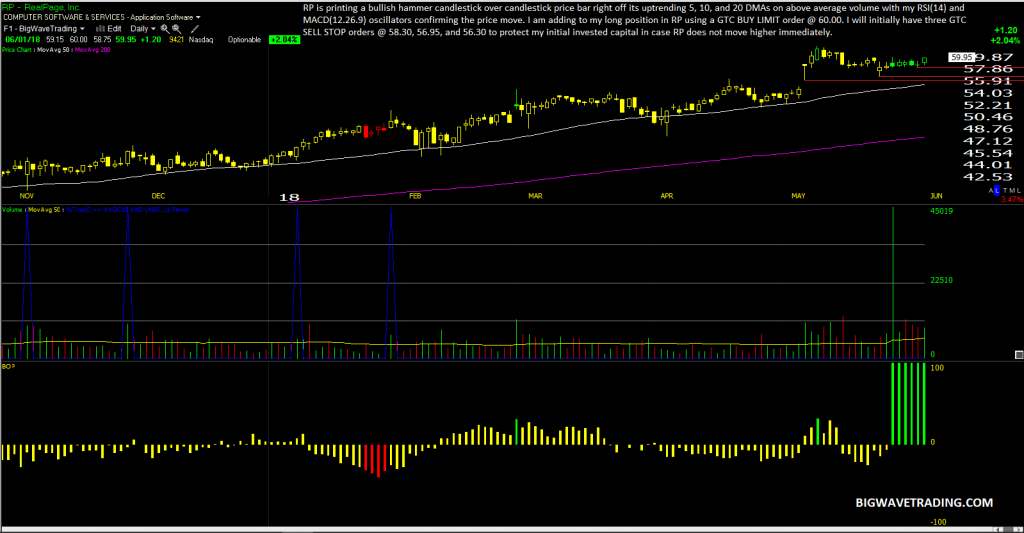Click the 47.12 price scale label
Viewport: 1024px width, 533px height.
[988, 141]
